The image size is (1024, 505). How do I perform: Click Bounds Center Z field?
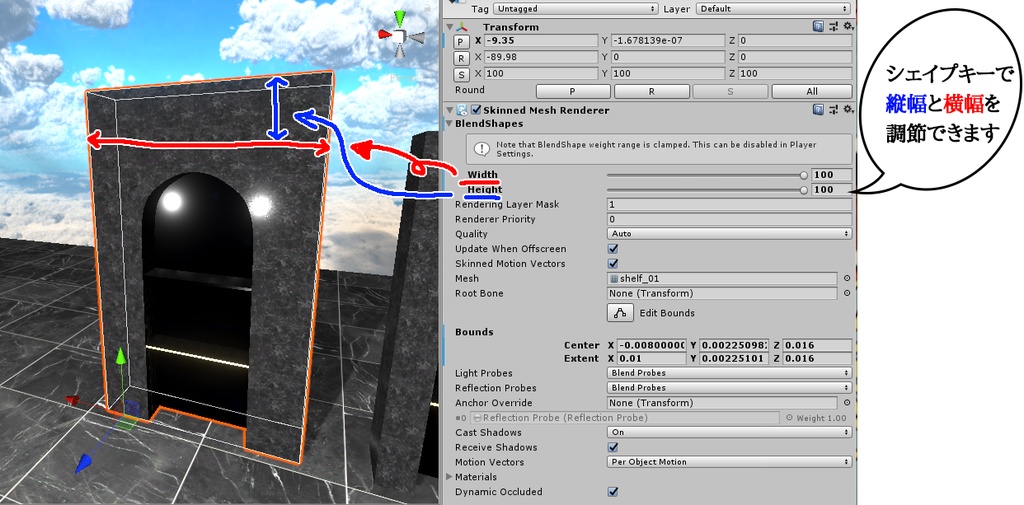(817, 346)
